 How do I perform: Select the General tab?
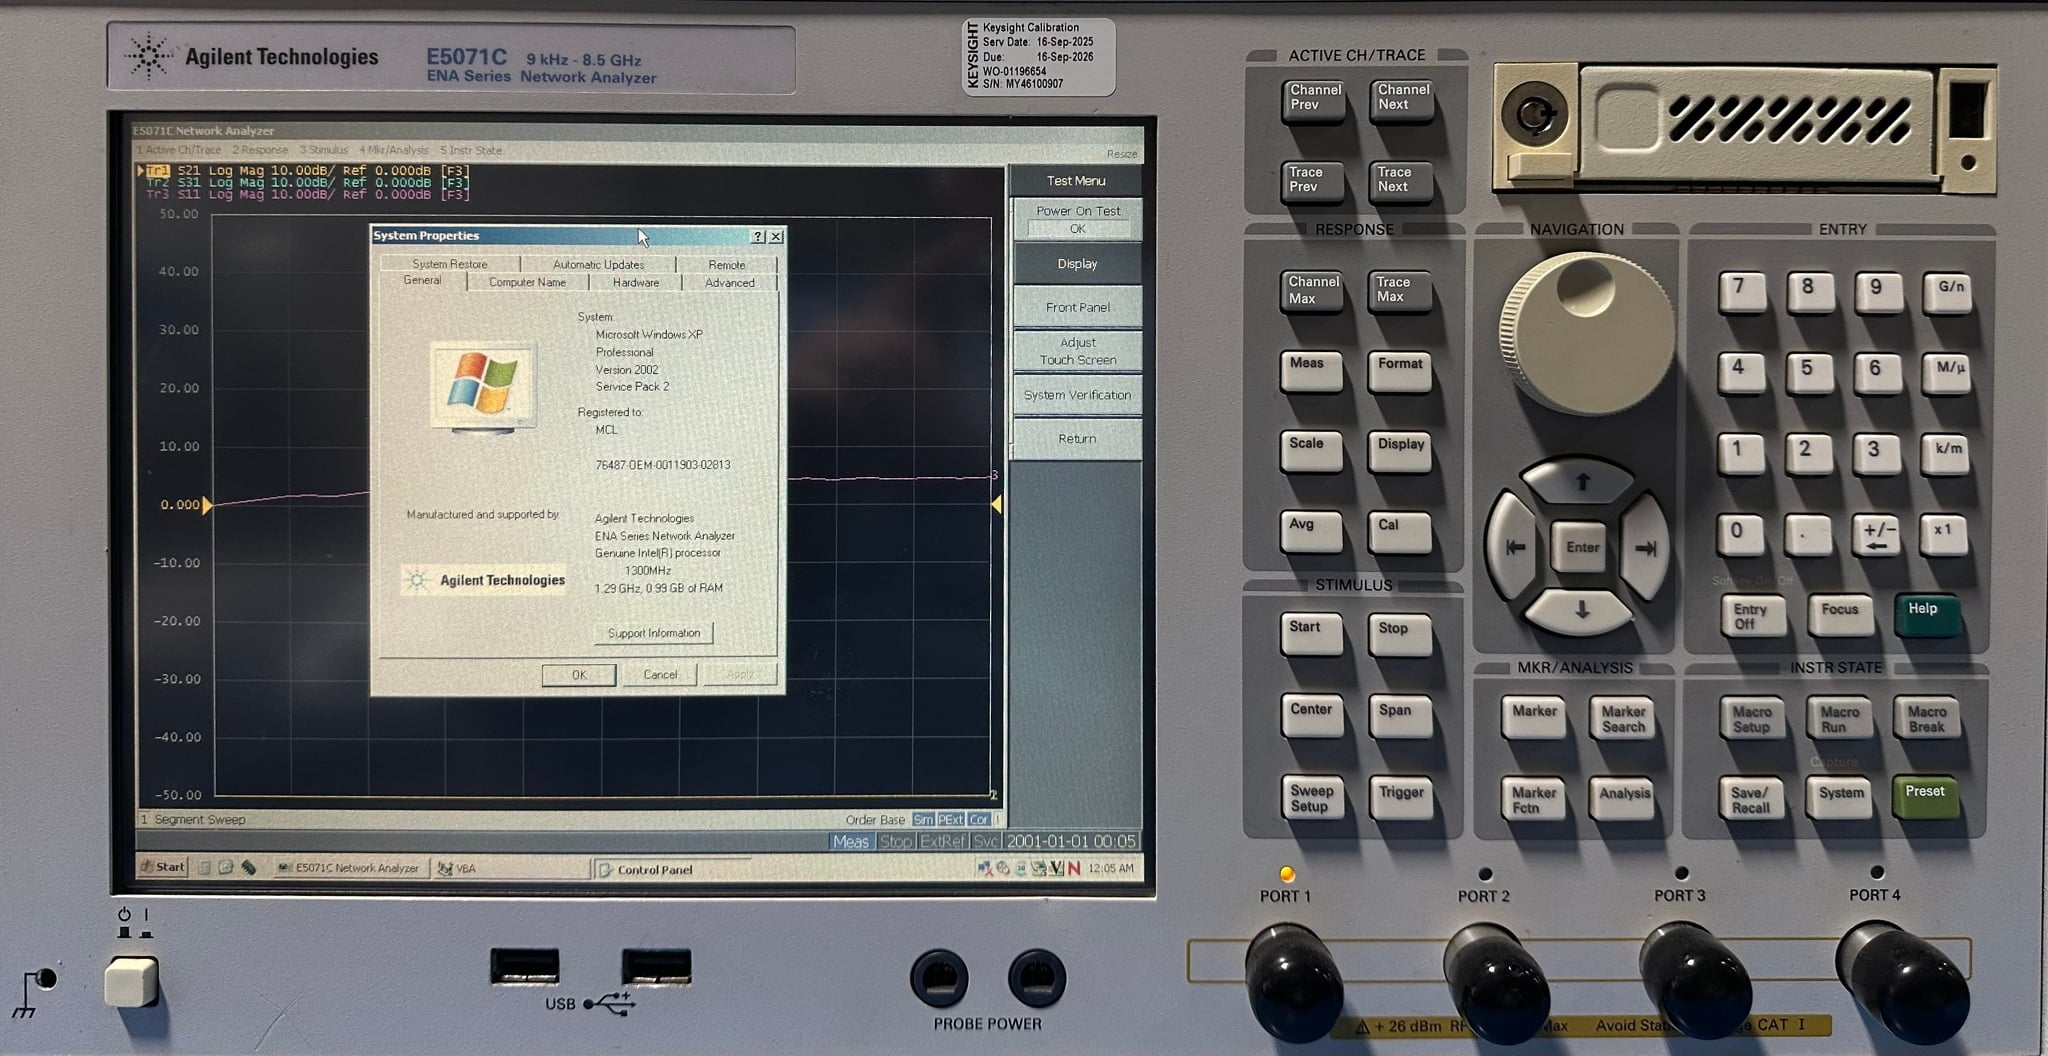point(422,280)
